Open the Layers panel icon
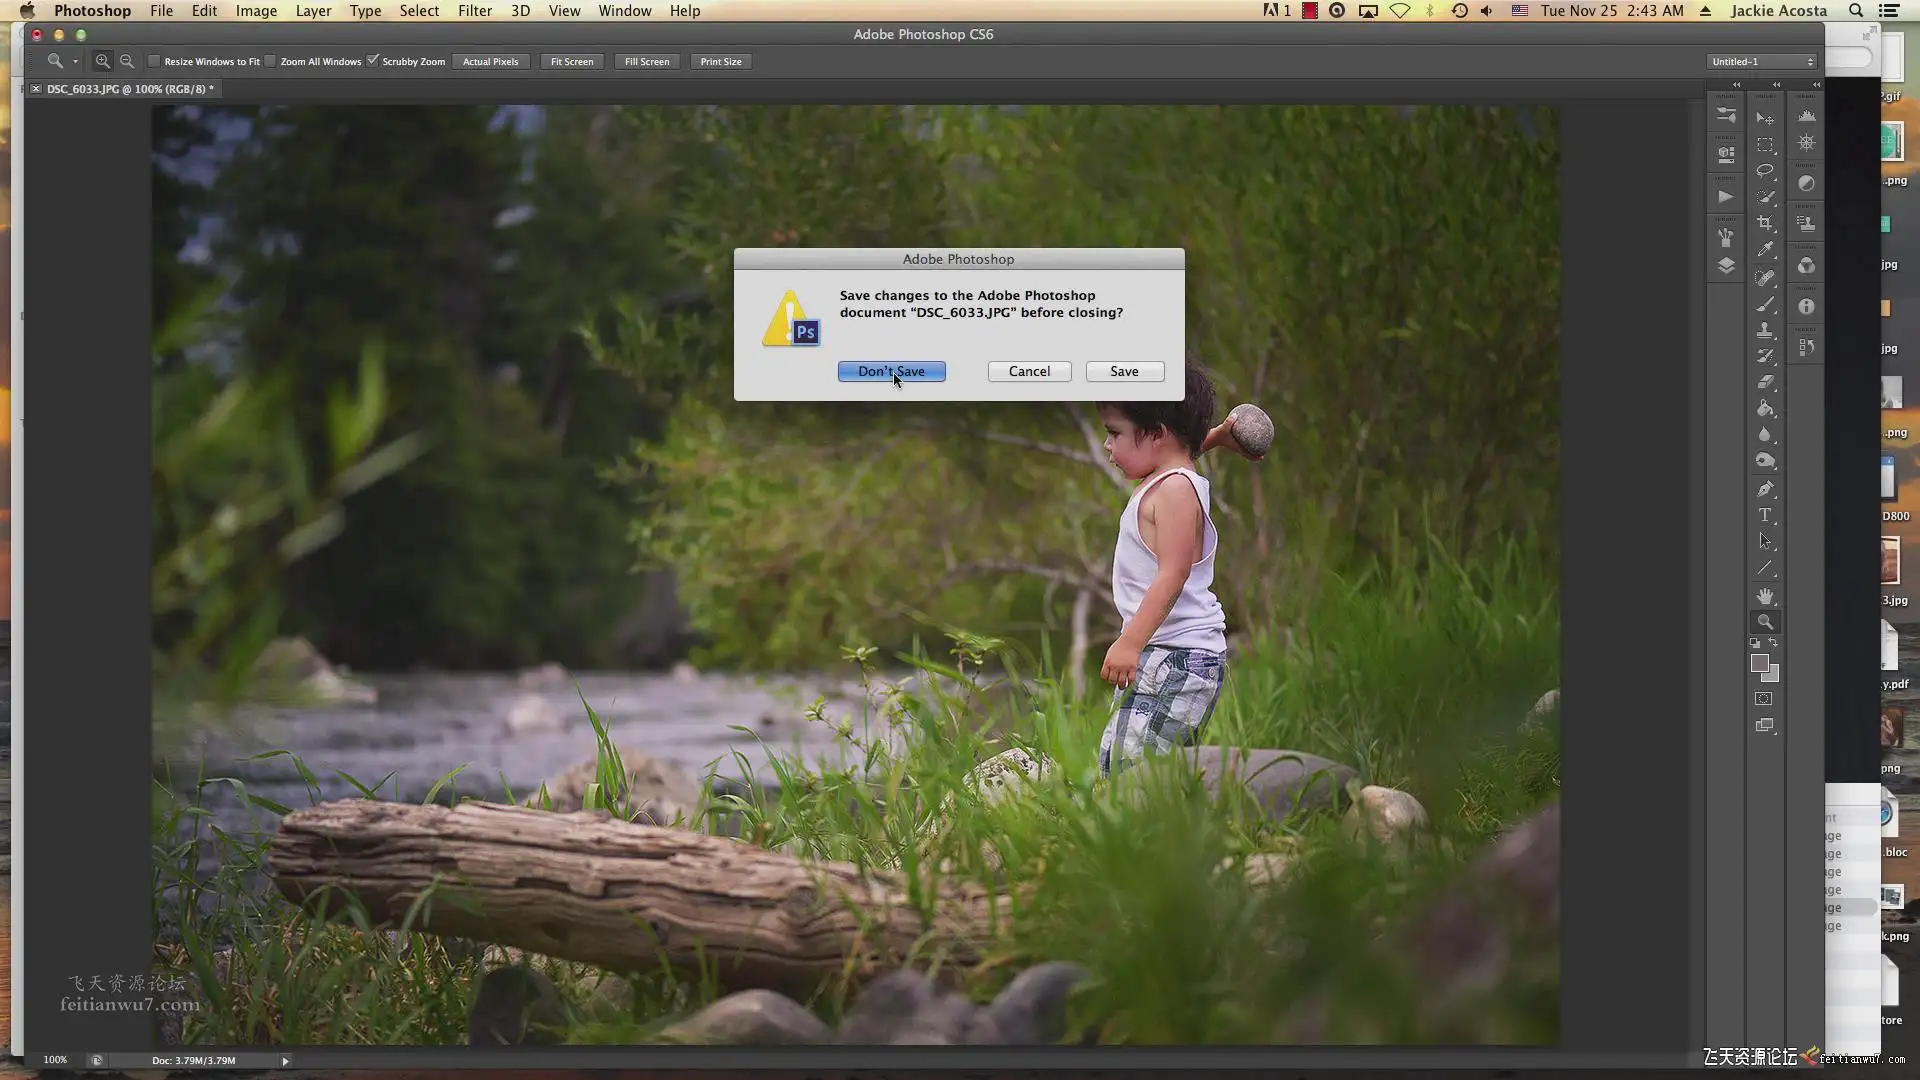 pos(1726,266)
